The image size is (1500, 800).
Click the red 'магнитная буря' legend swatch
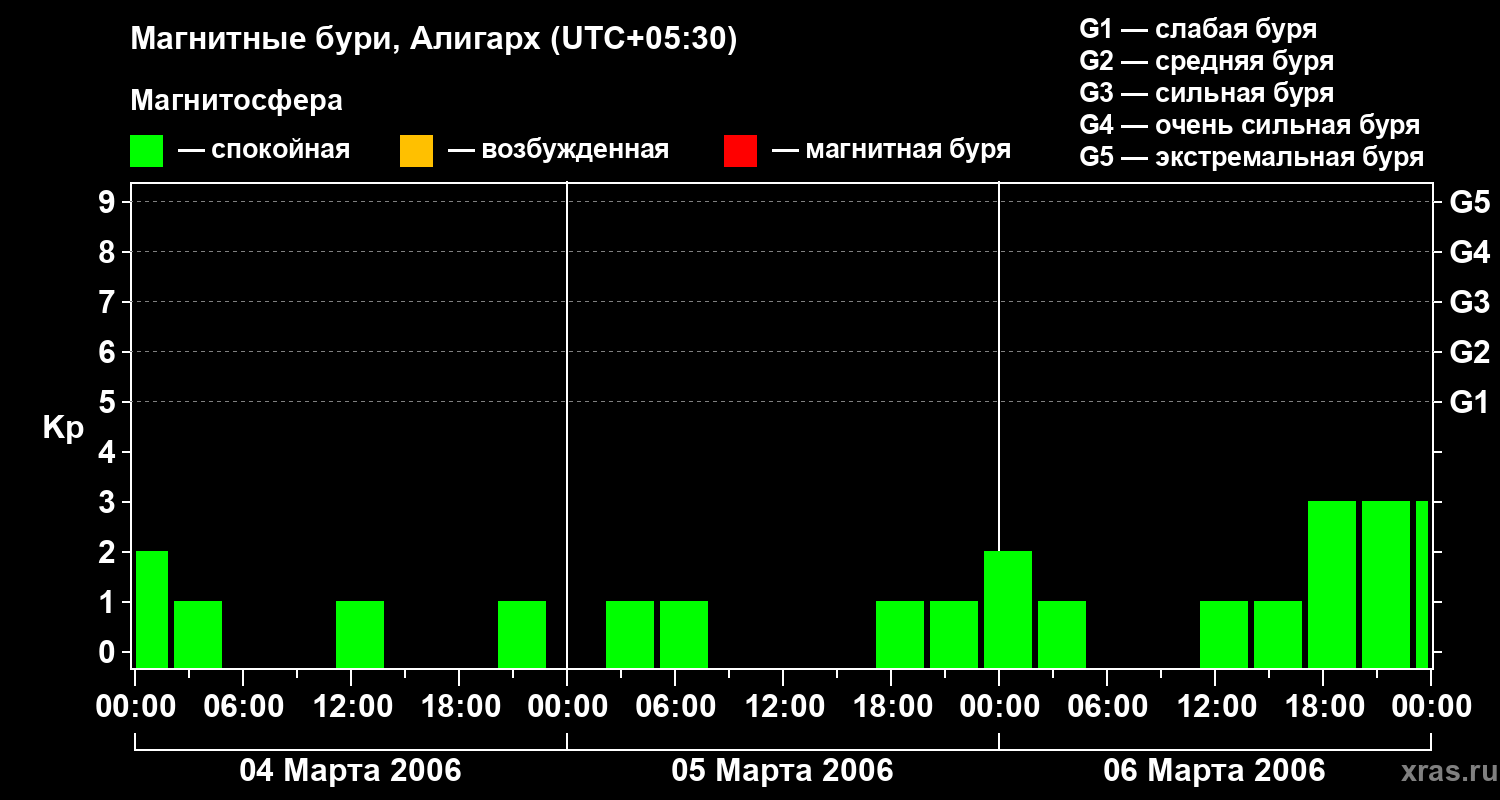(x=740, y=151)
